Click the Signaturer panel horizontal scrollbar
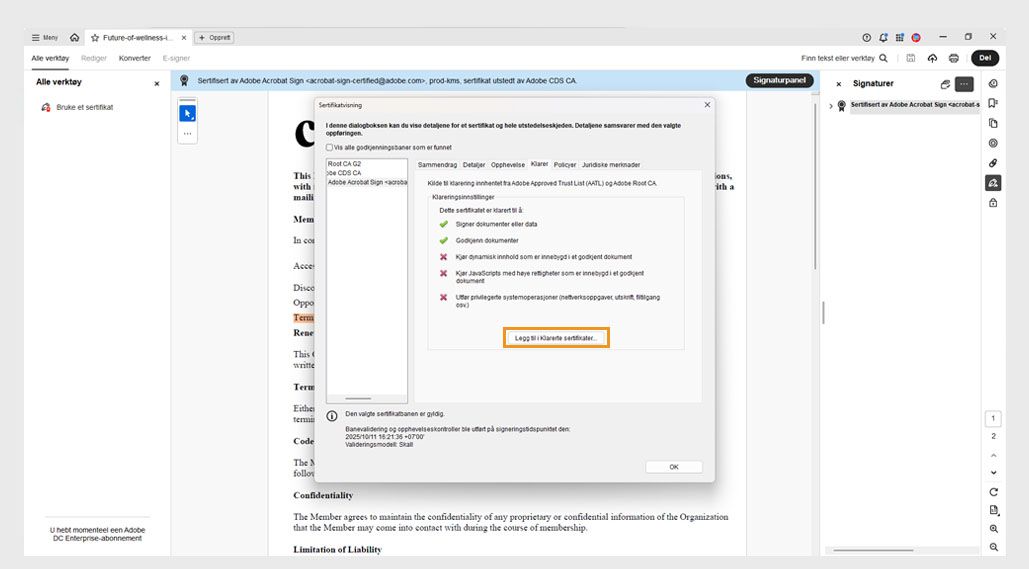This screenshot has height=569, width=1029. [x=873, y=550]
